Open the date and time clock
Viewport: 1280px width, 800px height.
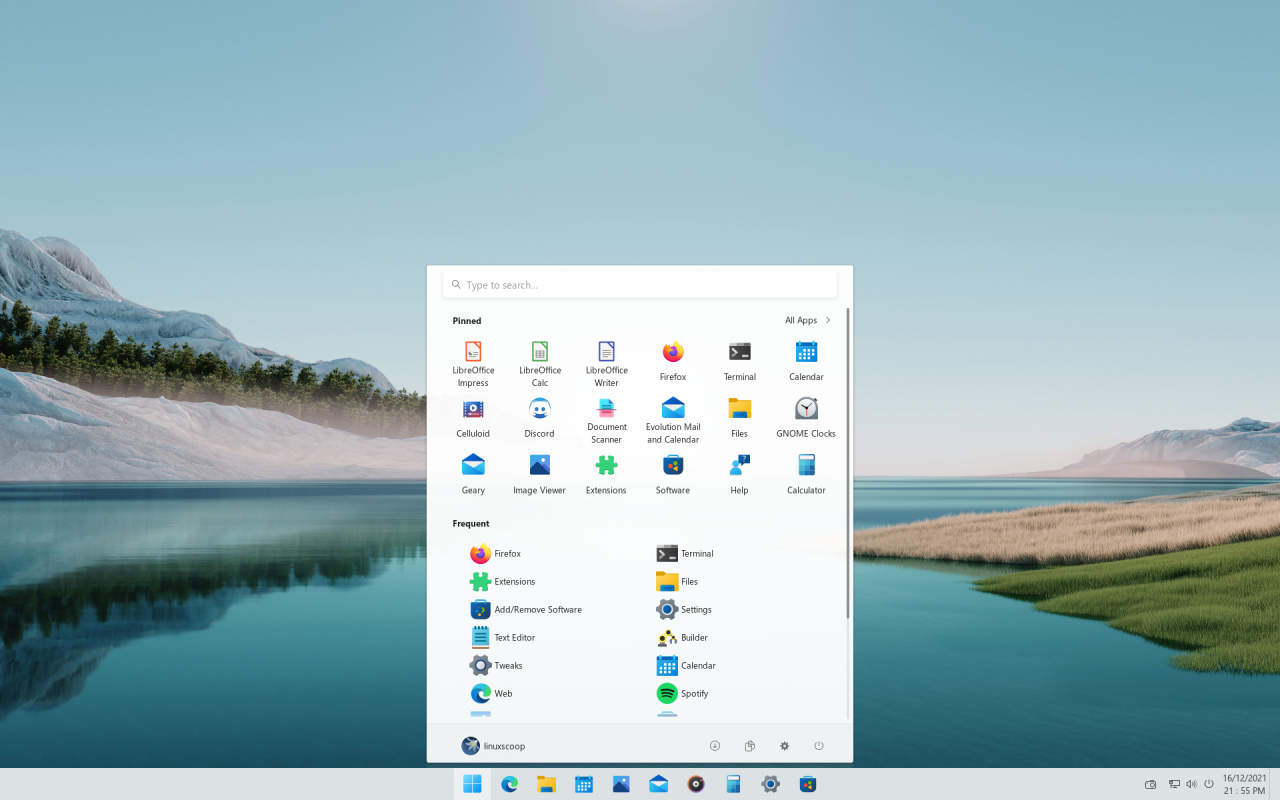(x=1244, y=784)
